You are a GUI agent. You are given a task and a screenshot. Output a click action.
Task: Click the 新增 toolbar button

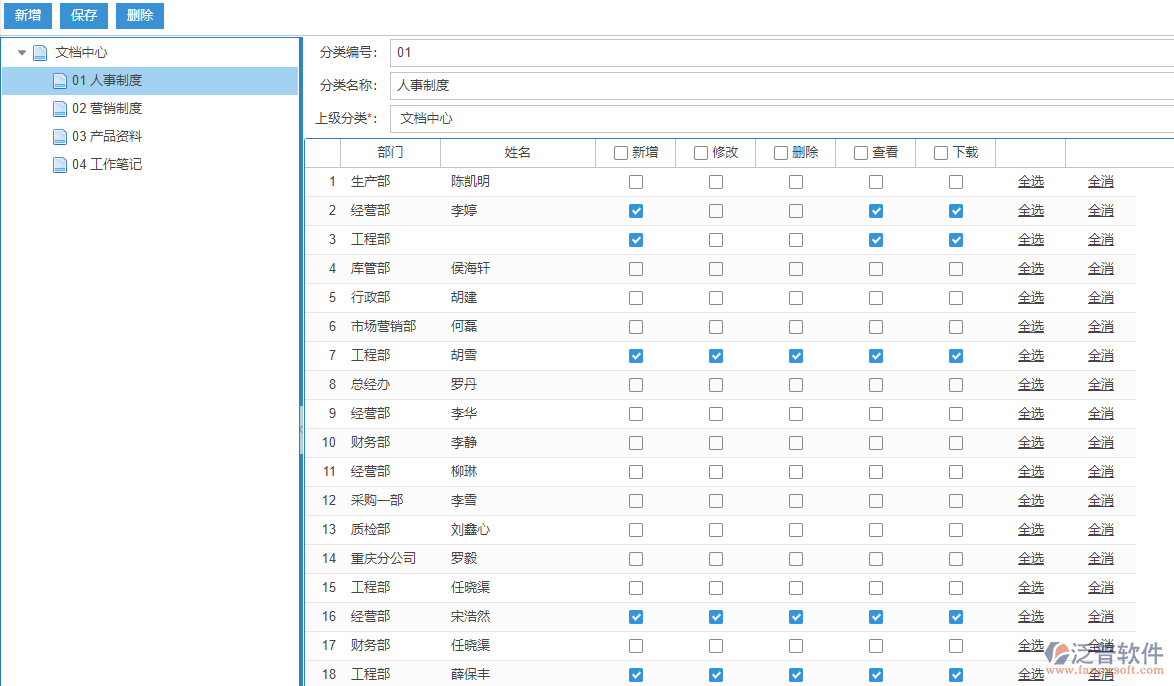click(27, 15)
